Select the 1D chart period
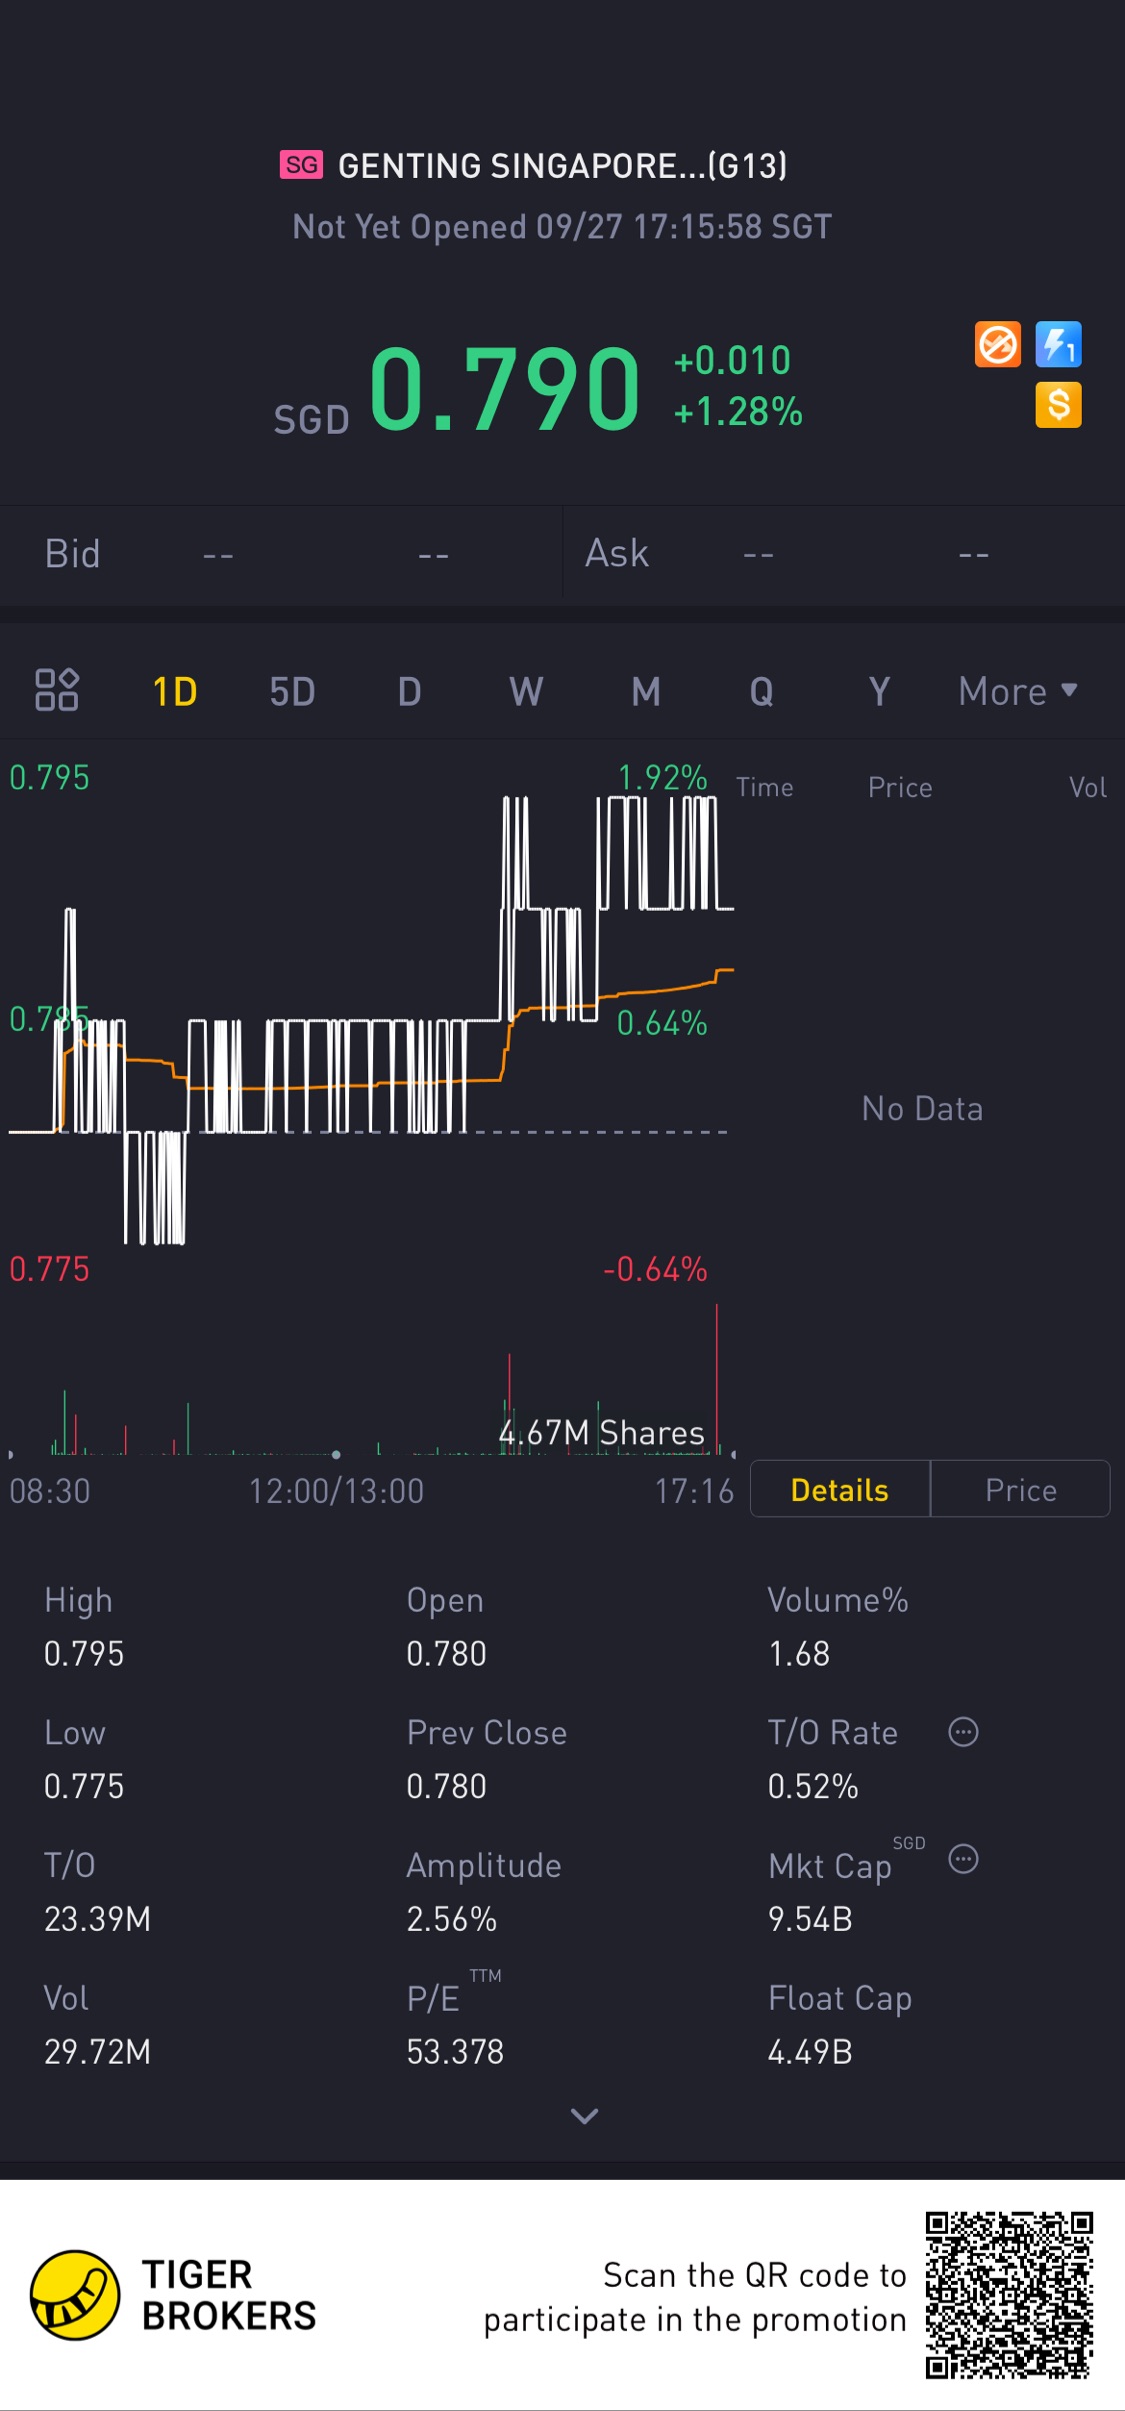The height and width of the screenshot is (2411, 1125). click(175, 691)
